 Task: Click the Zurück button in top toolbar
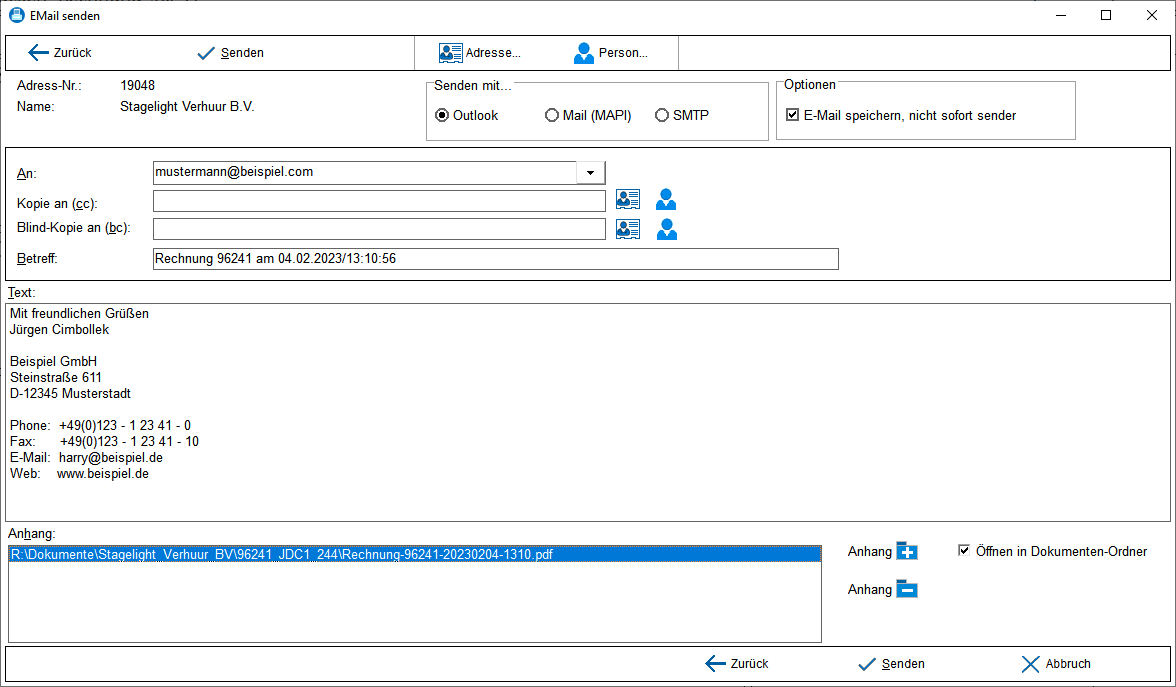(x=59, y=52)
